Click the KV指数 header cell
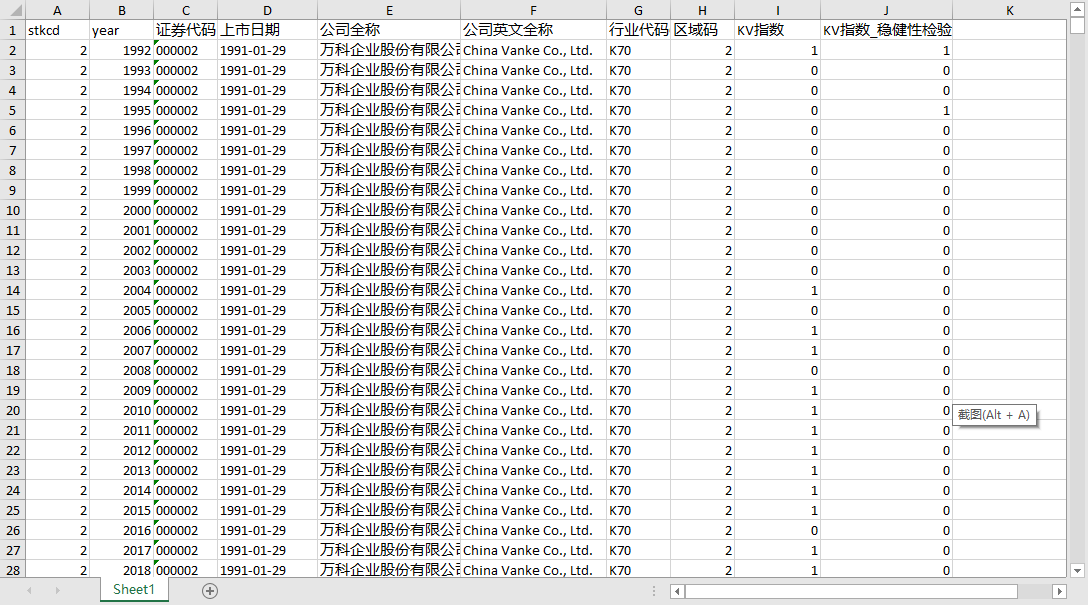Image resolution: width=1088 pixels, height=605 pixels. [777, 30]
